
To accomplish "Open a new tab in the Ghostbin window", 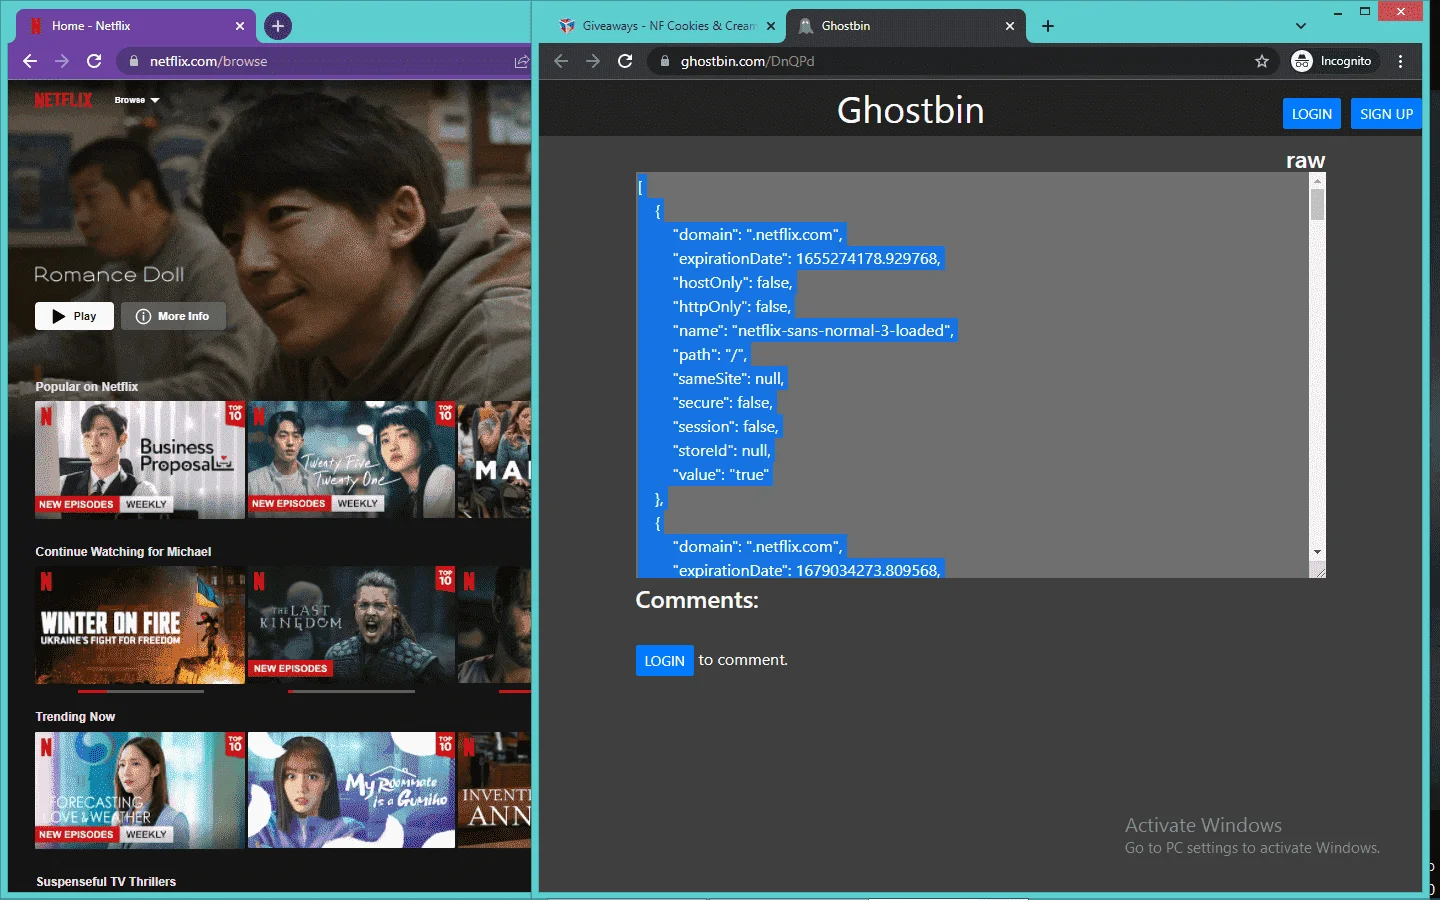I will [1048, 26].
